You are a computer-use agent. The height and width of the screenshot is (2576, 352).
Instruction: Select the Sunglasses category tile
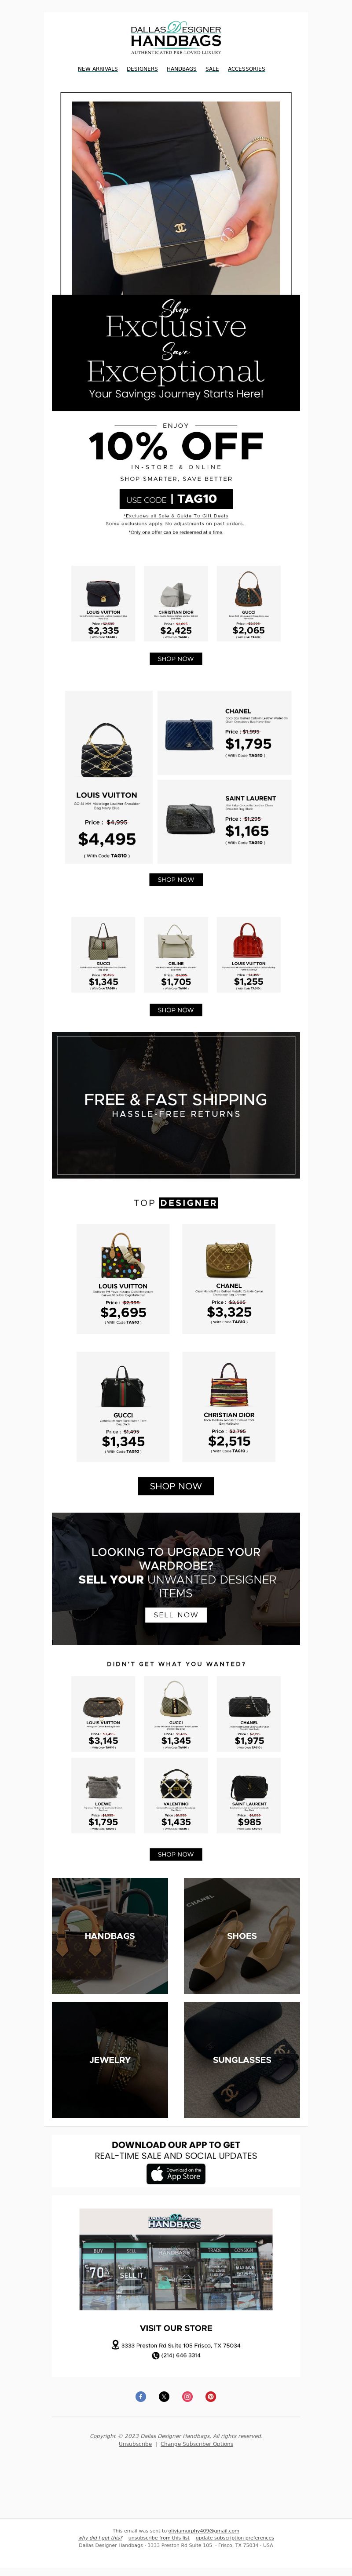point(242,2060)
